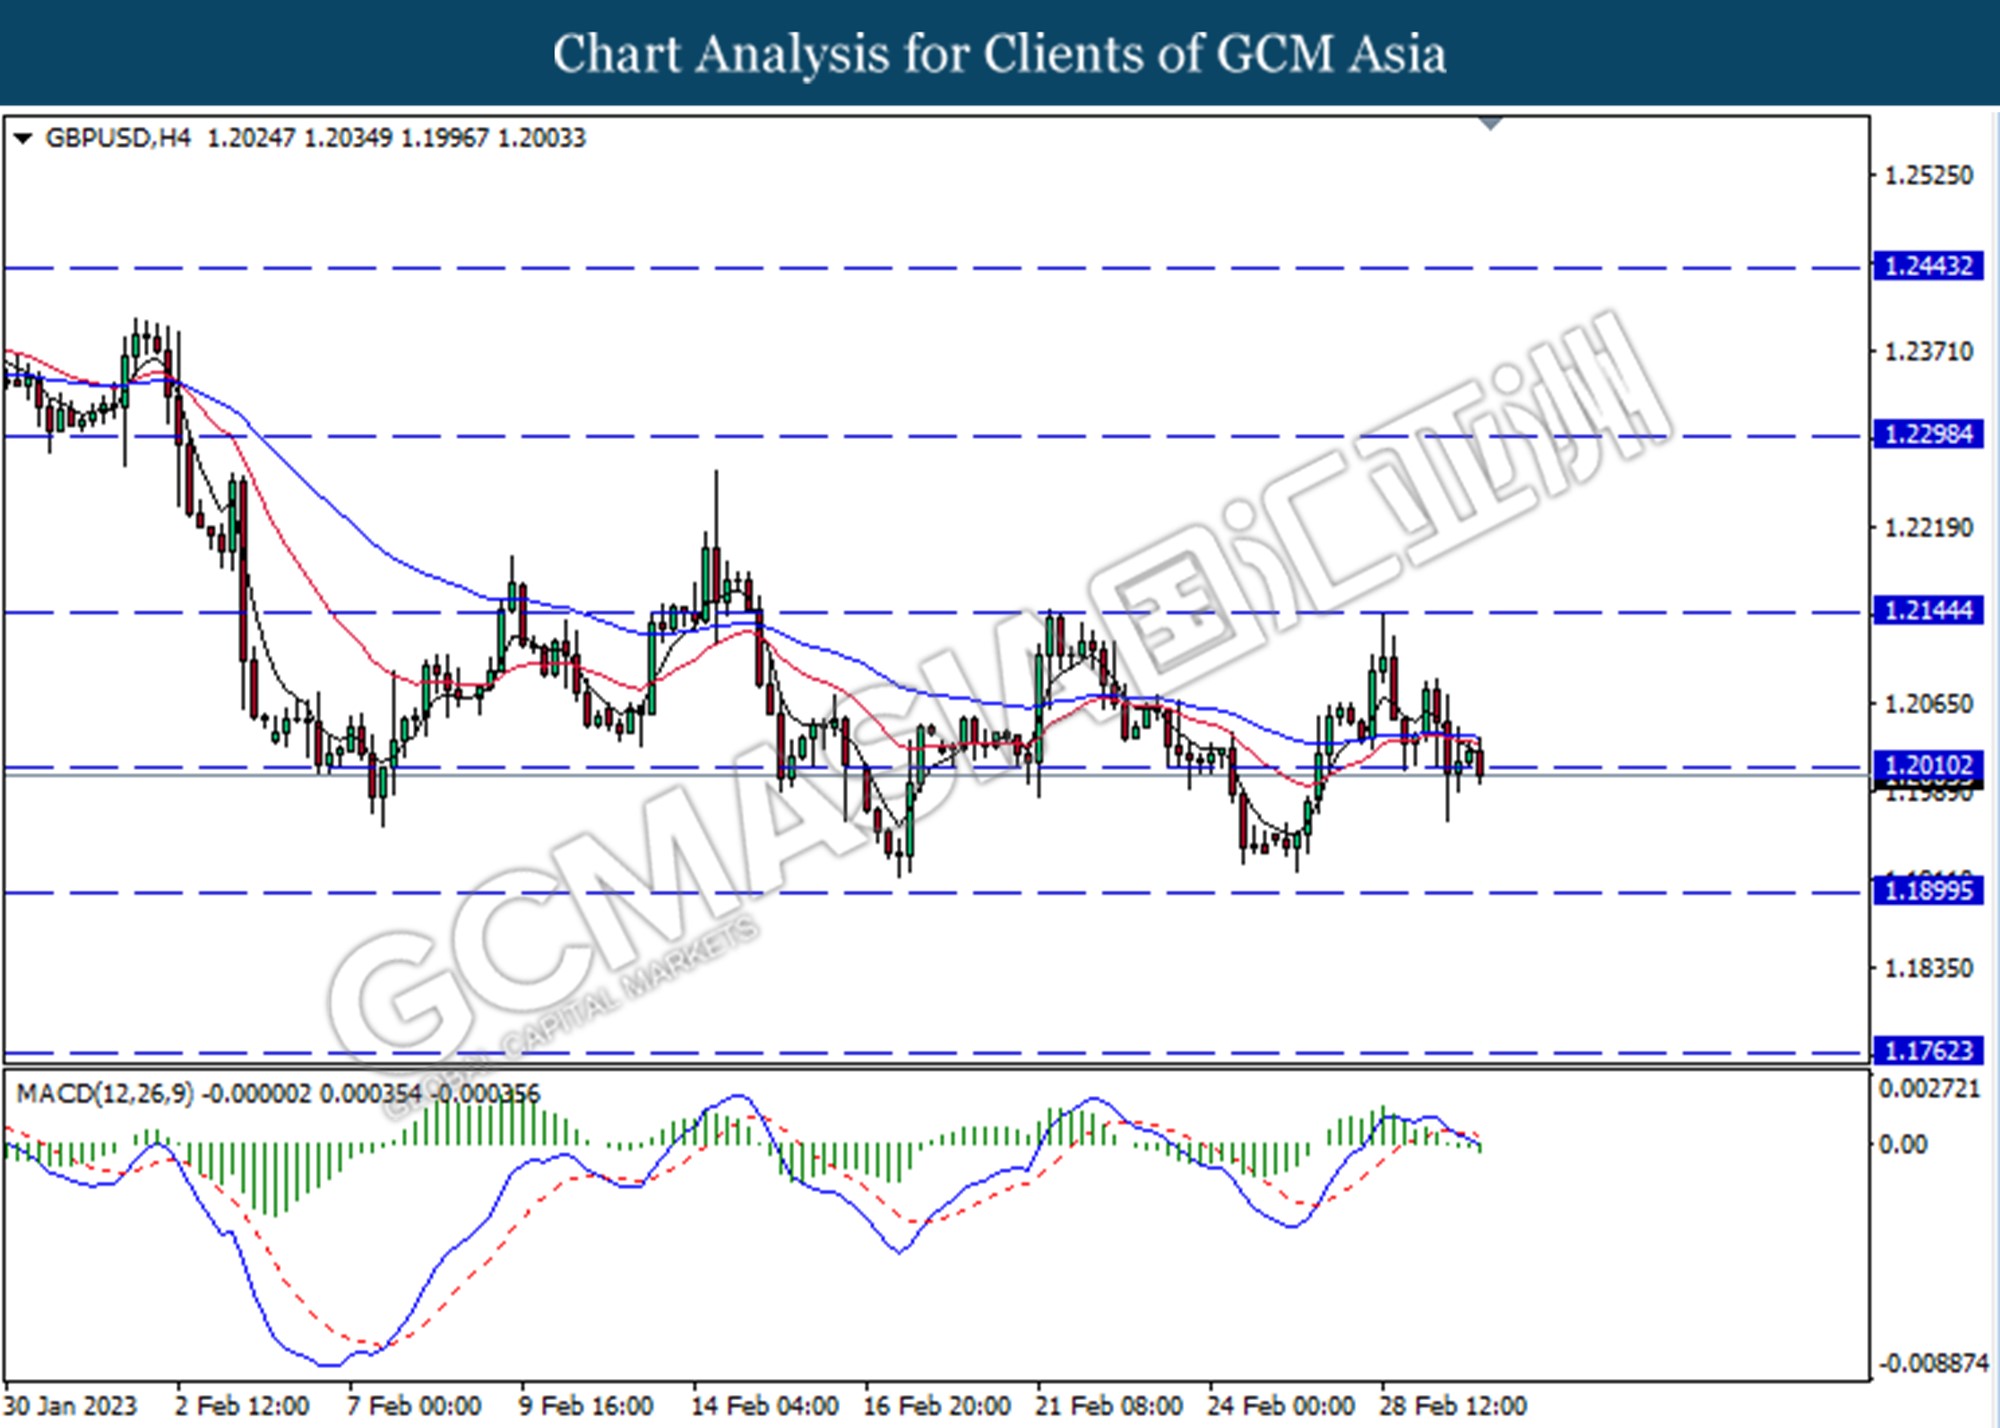
Task: Click the 1.25250 price axis value
Action: [x=1929, y=176]
